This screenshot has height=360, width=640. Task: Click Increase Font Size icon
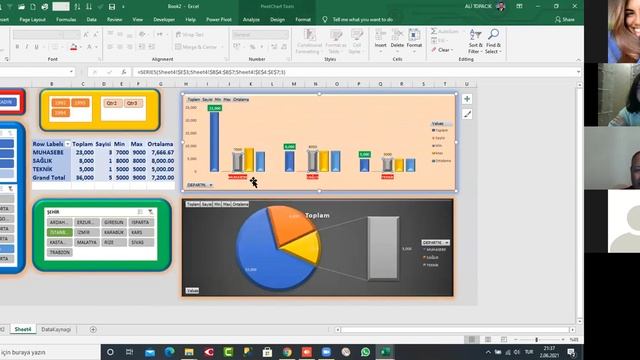click(x=86, y=35)
